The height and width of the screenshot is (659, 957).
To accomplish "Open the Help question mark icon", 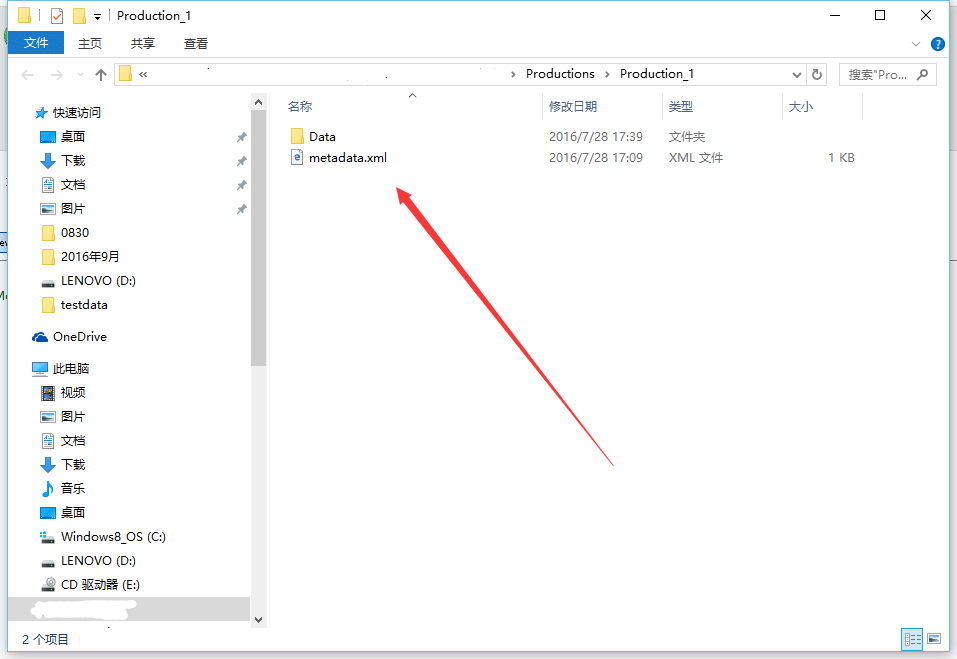I will point(937,44).
